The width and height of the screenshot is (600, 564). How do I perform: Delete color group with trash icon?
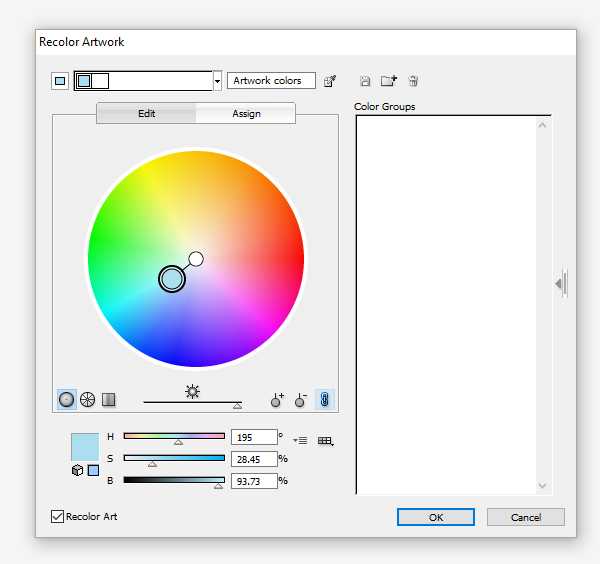[x=413, y=81]
